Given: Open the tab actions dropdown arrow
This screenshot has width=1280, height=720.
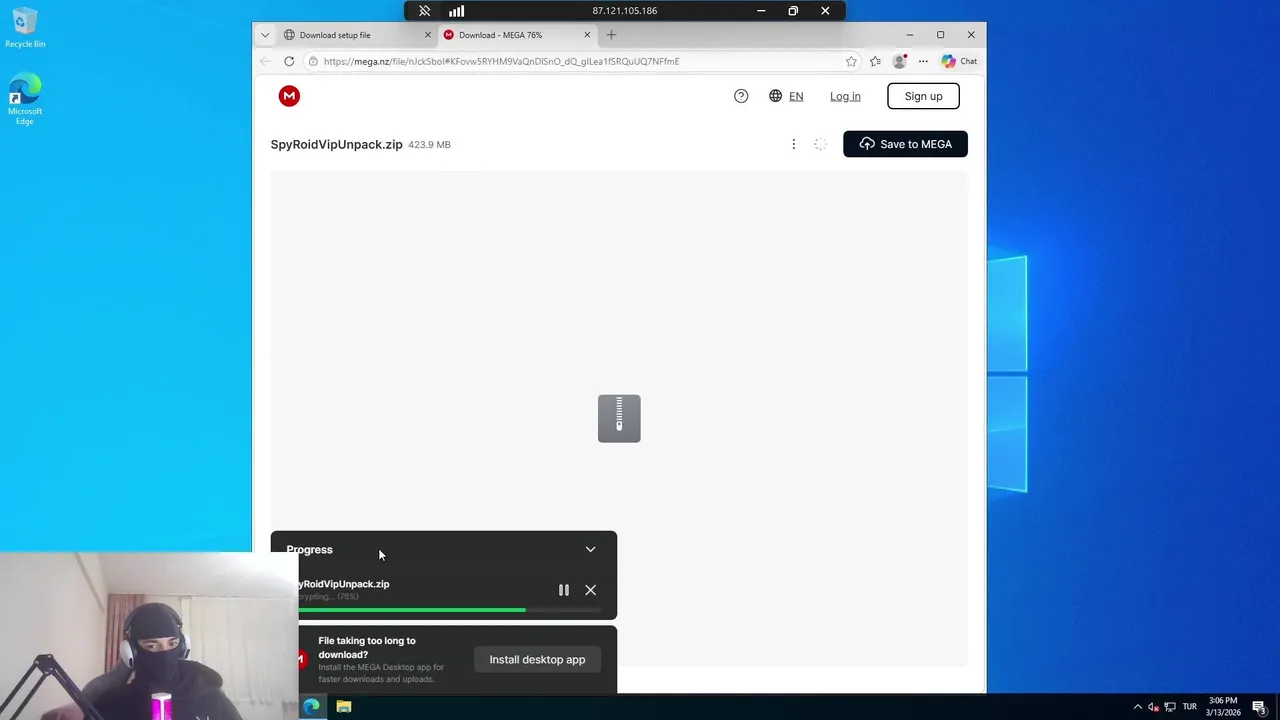Looking at the screenshot, I should [x=265, y=35].
